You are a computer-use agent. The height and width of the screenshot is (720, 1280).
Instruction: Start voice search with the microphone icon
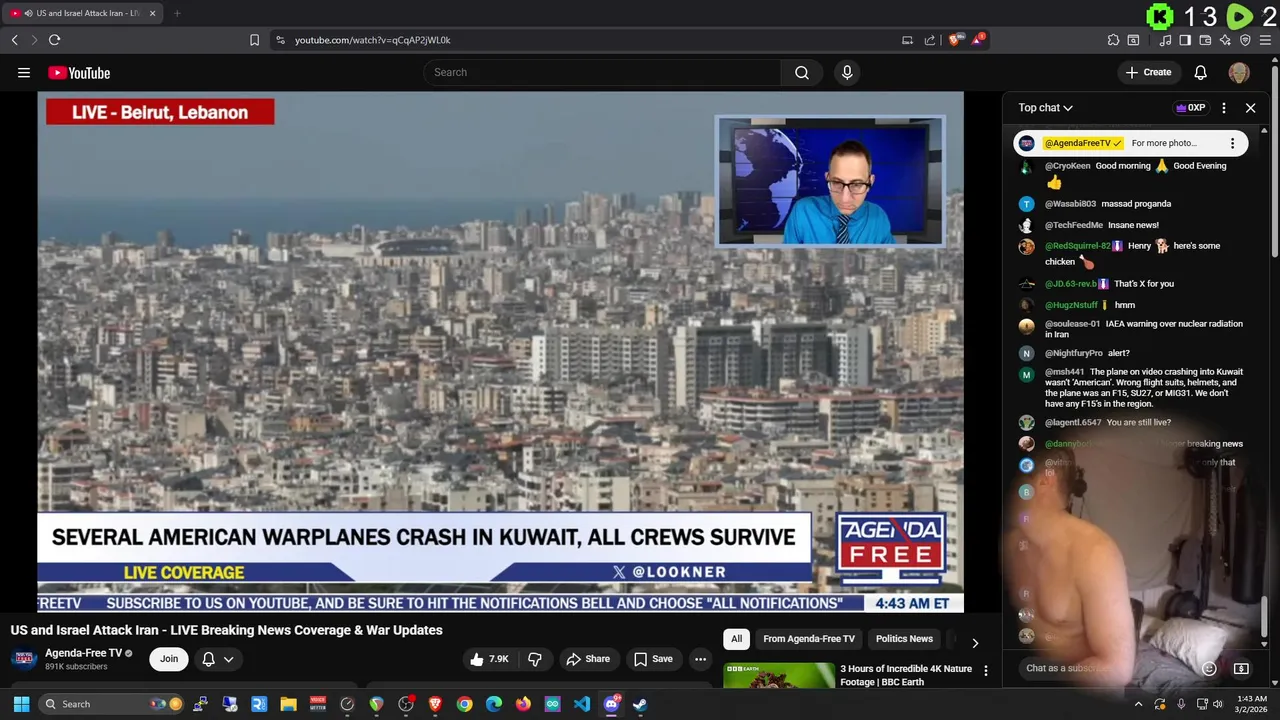coord(847,72)
